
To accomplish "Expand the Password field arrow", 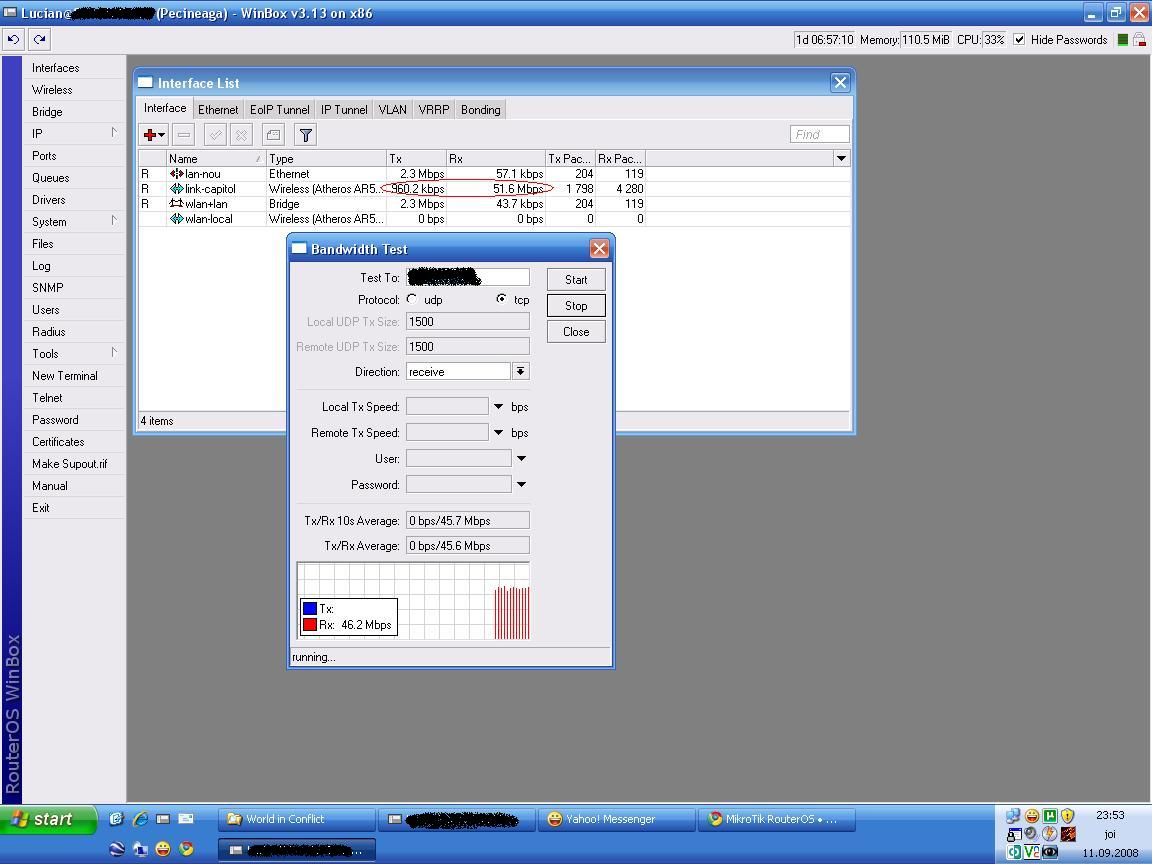I will pyautogui.click(x=521, y=485).
